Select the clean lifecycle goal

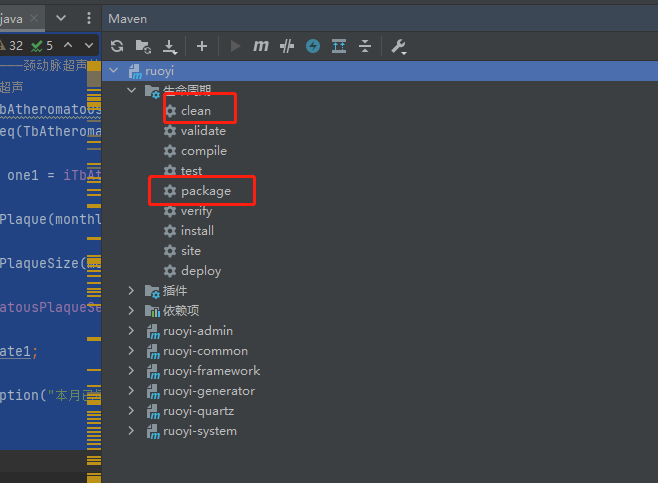tap(196, 111)
